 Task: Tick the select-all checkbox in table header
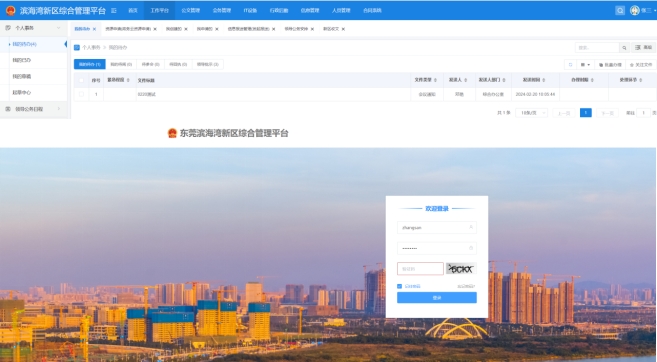coord(81,80)
